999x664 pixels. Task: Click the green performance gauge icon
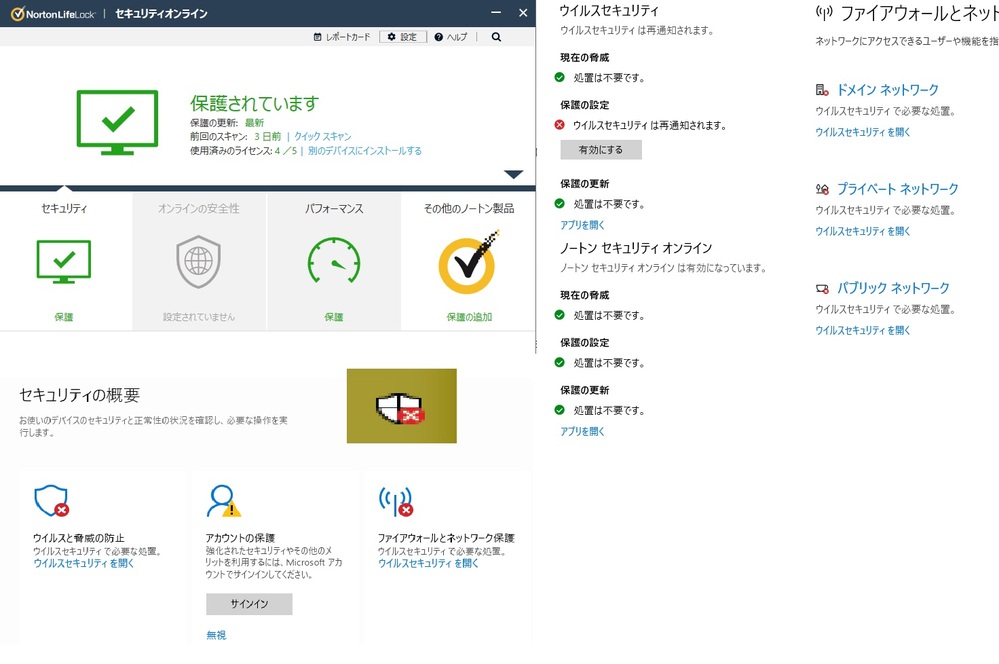(x=334, y=261)
